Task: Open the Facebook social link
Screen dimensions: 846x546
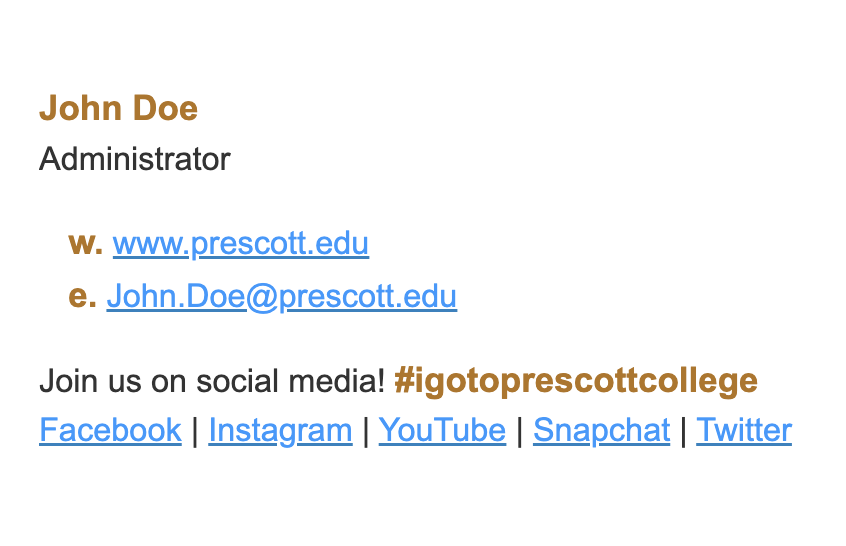Action: tap(111, 431)
